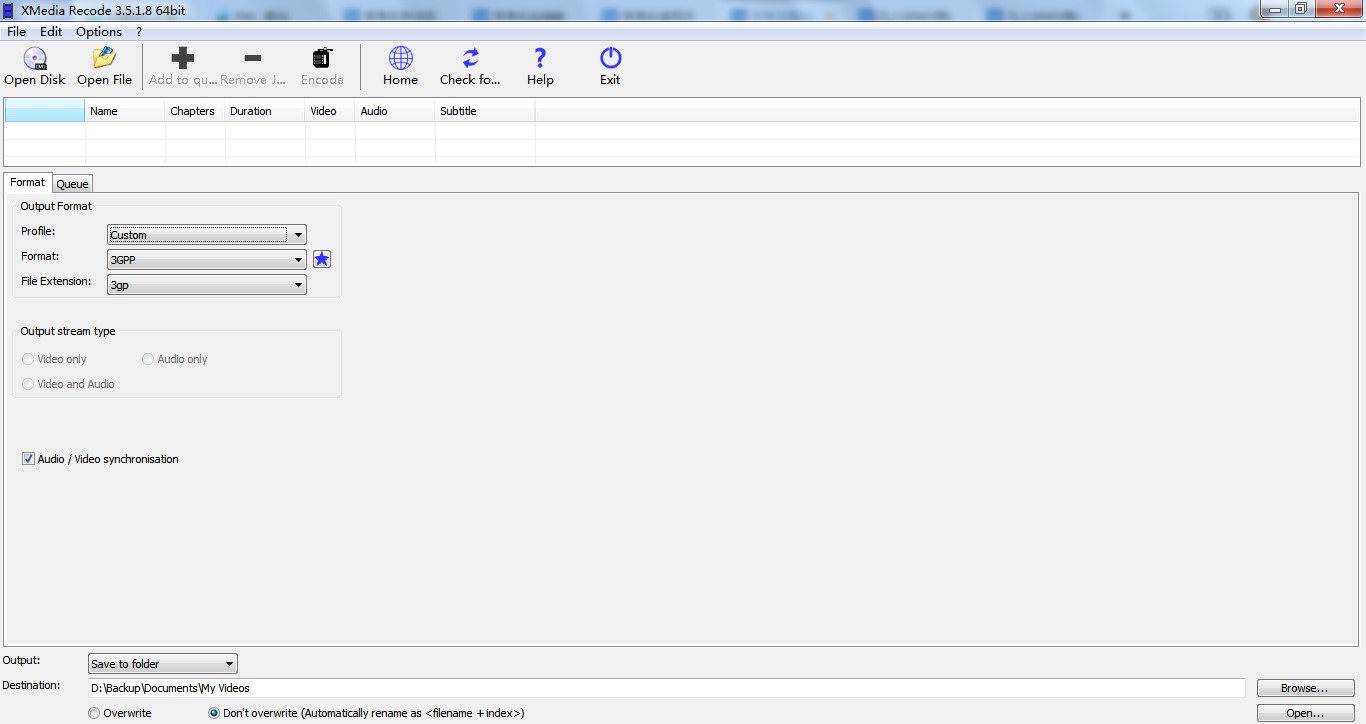Viewport: 1366px width, 724px height.
Task: Click the Chapters column header
Action: click(x=195, y=111)
